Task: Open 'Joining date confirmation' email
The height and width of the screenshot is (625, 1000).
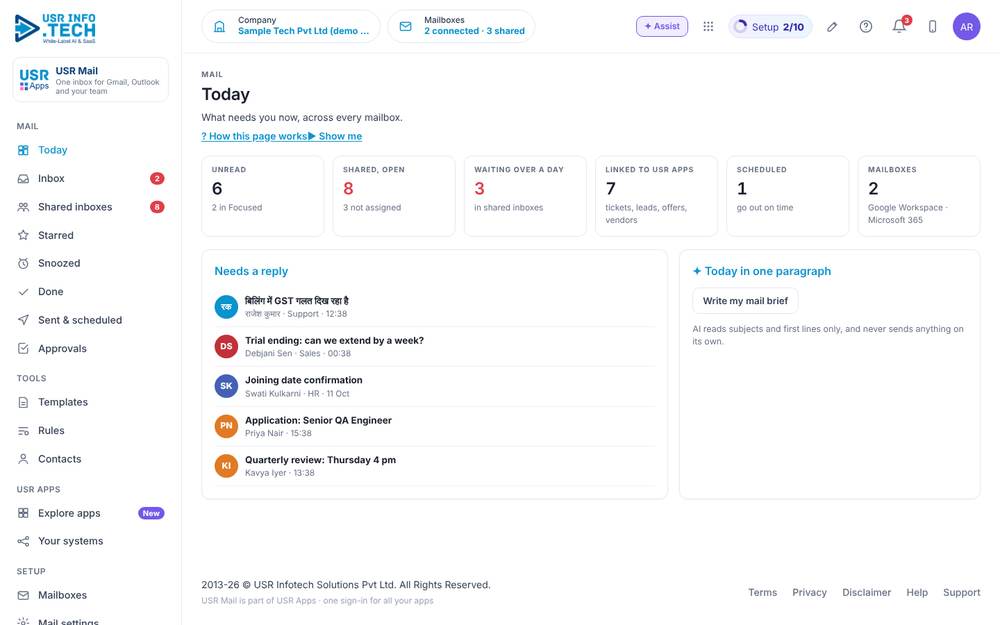Action: (435, 386)
